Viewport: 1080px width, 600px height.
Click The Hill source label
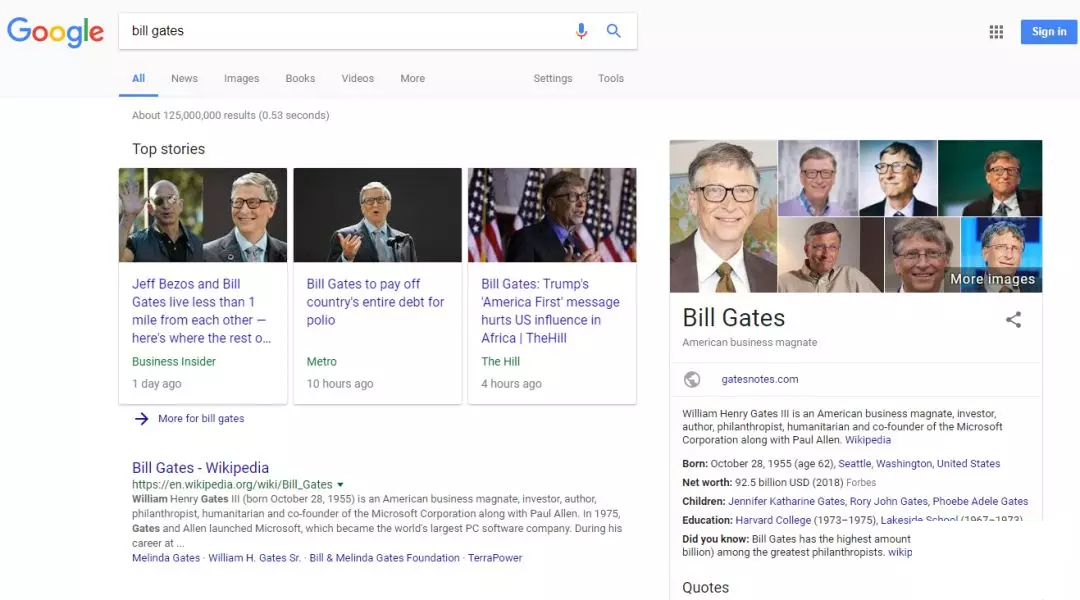tap(500, 362)
